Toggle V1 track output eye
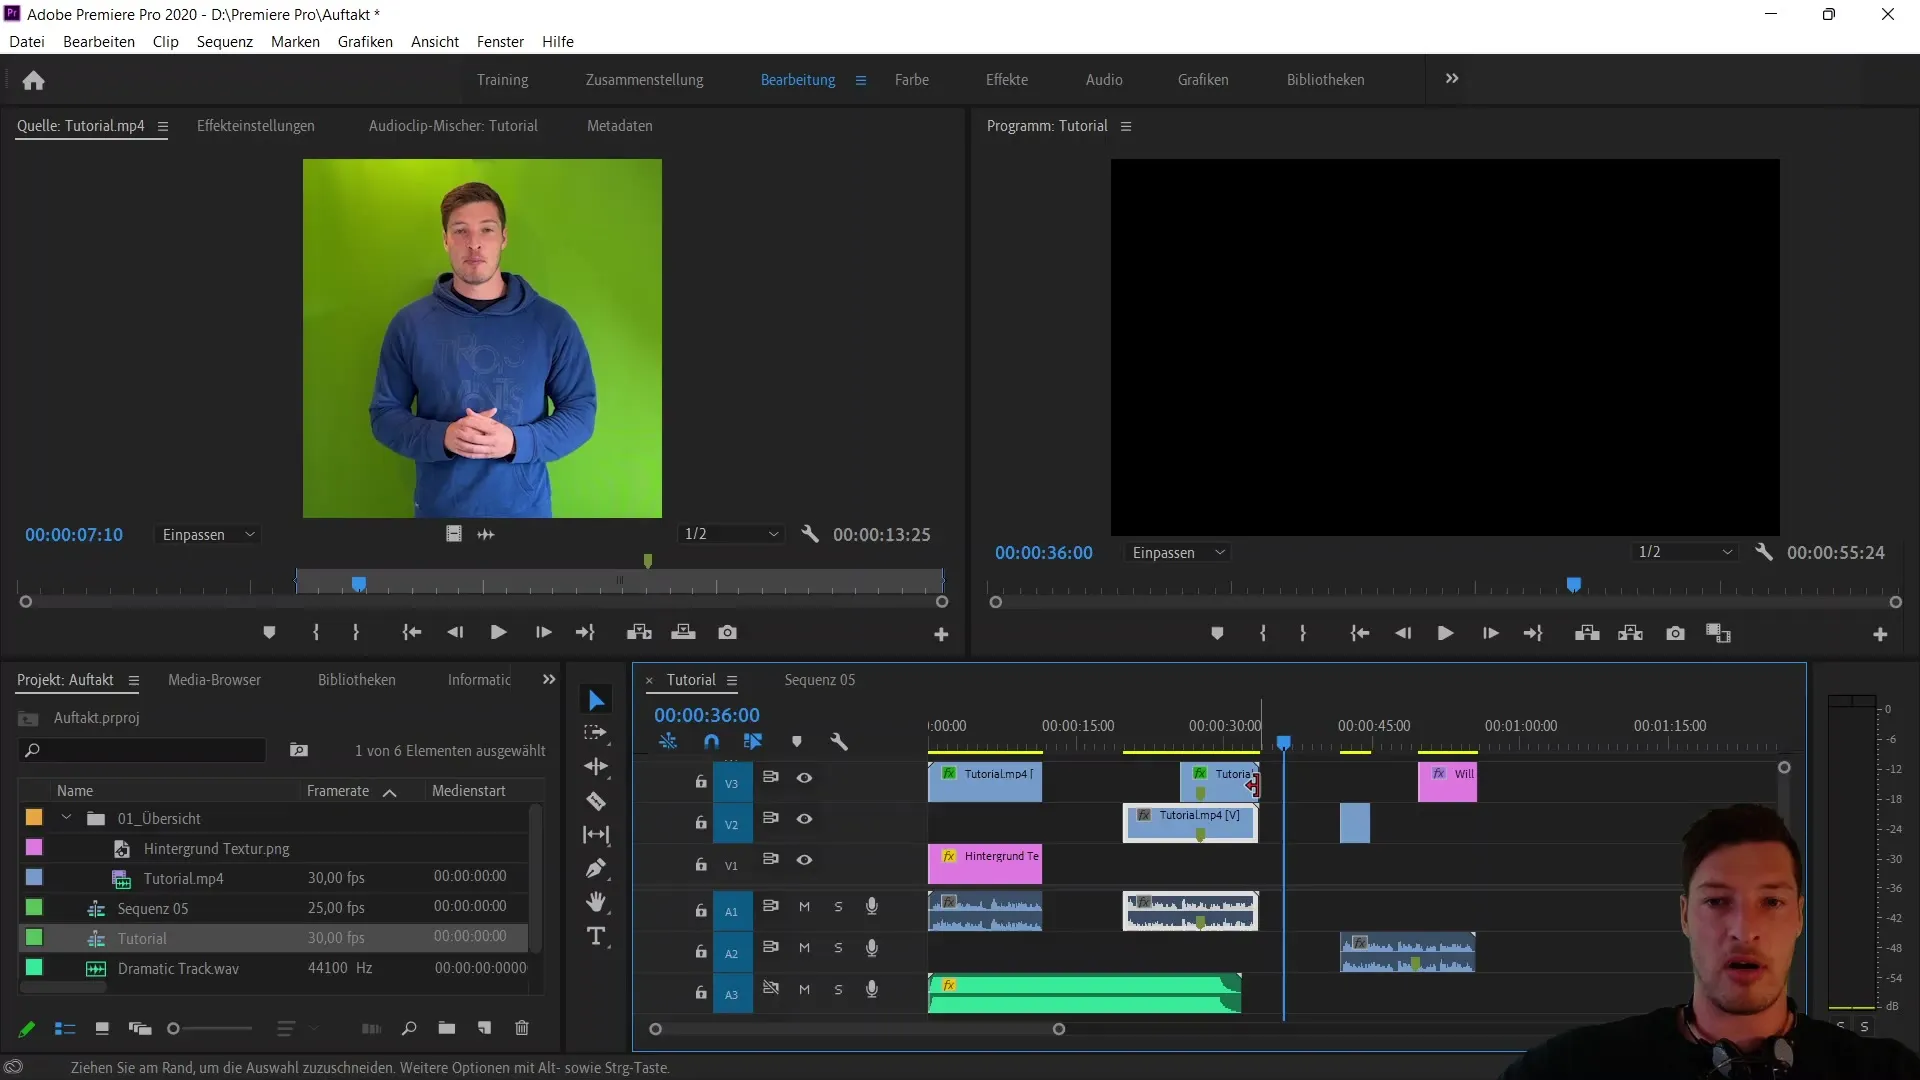This screenshot has height=1080, width=1920. point(804,860)
